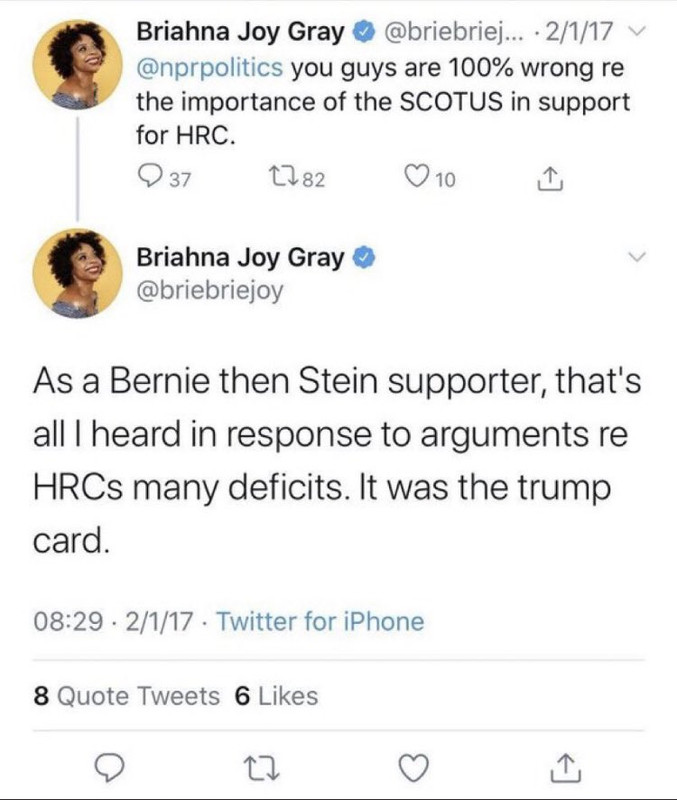View the 6 Likes list
The width and height of the screenshot is (677, 800).
(x=277, y=696)
